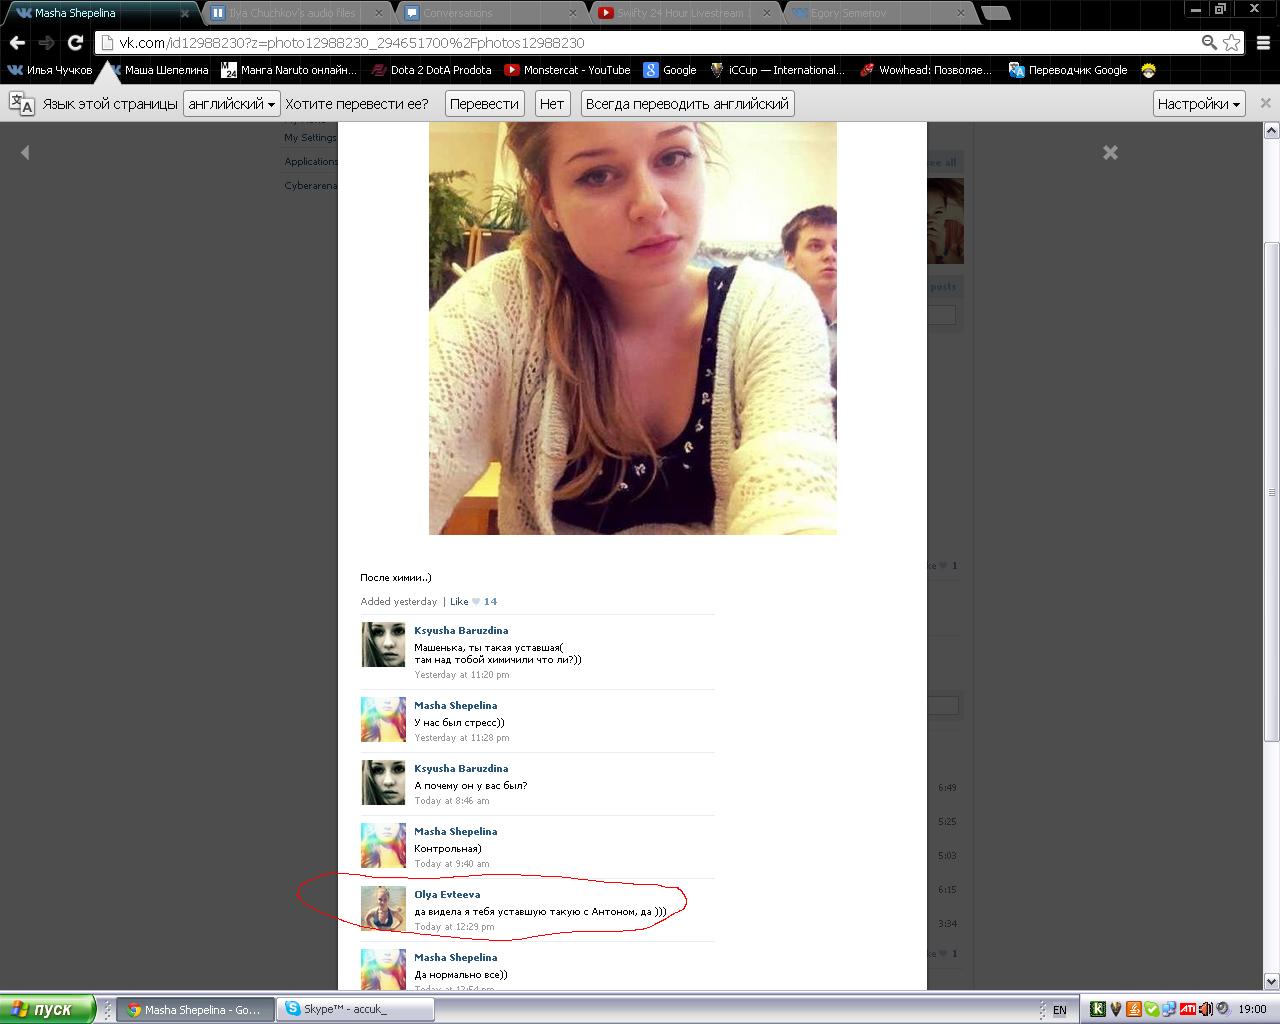Click the Like link under photo
Viewport: 1280px width, 1024px height.
[x=459, y=602]
